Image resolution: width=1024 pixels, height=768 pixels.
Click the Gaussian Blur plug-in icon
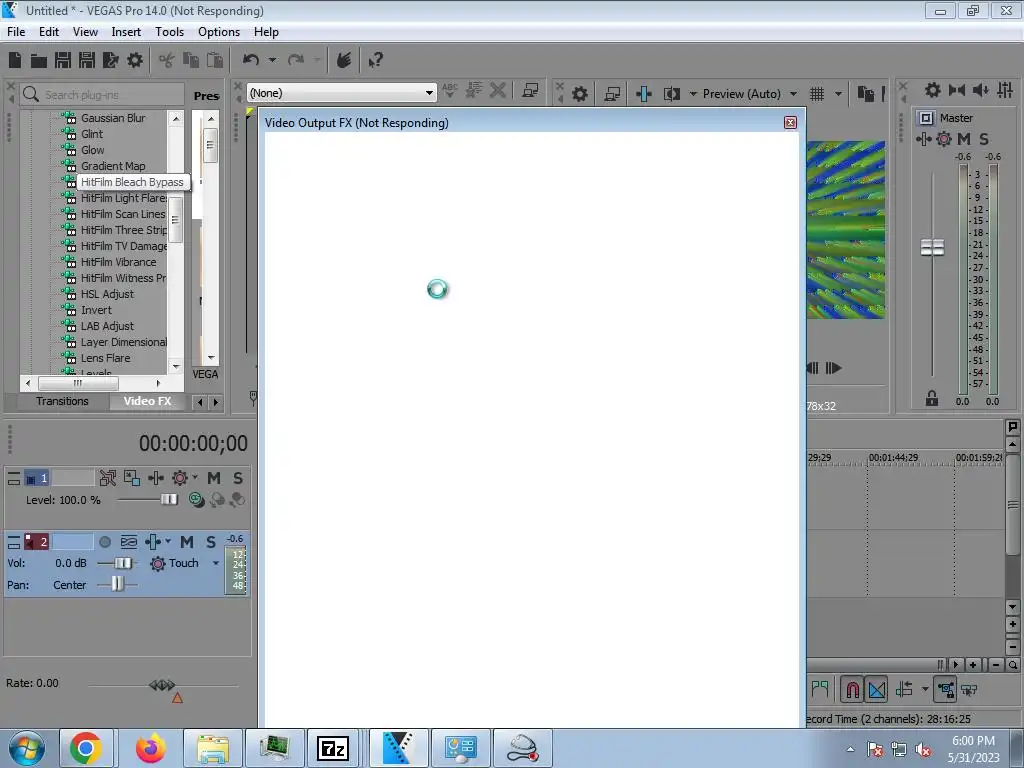[69, 118]
